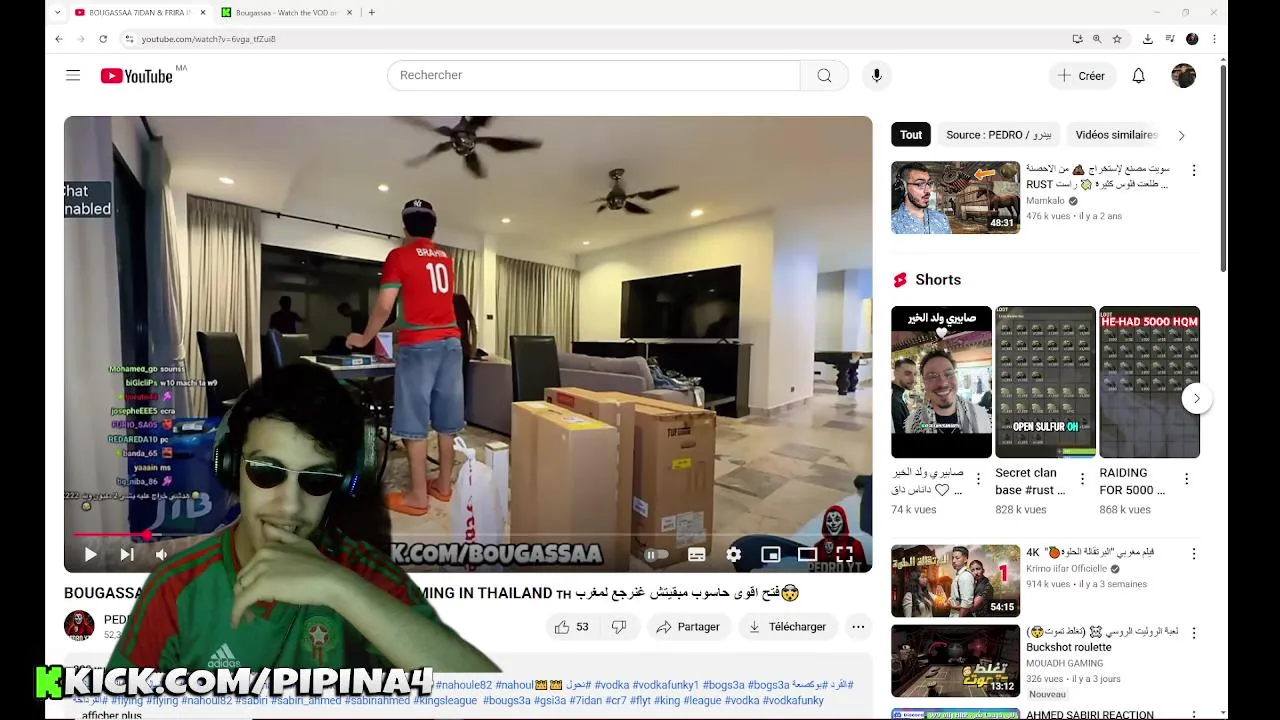Open options for the Mamkalo RUST video
The height and width of the screenshot is (720, 1280).
[1193, 171]
